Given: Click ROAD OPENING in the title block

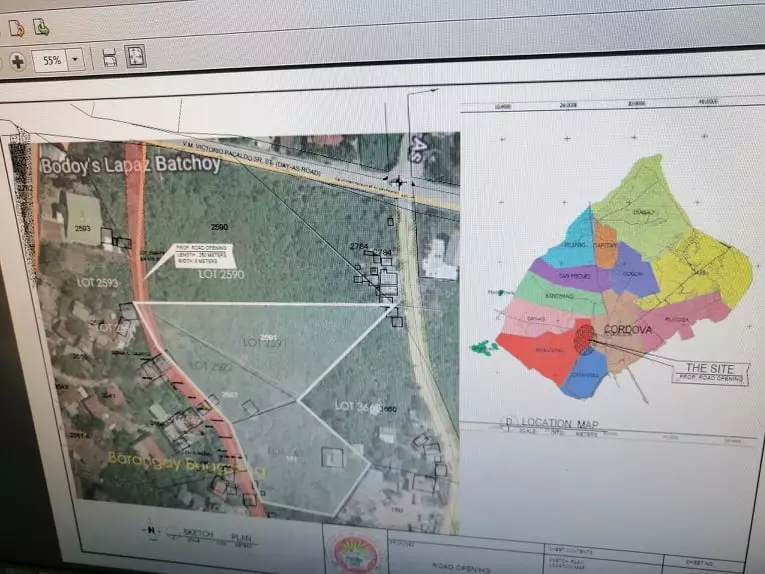Looking at the screenshot, I should click(x=462, y=567).
